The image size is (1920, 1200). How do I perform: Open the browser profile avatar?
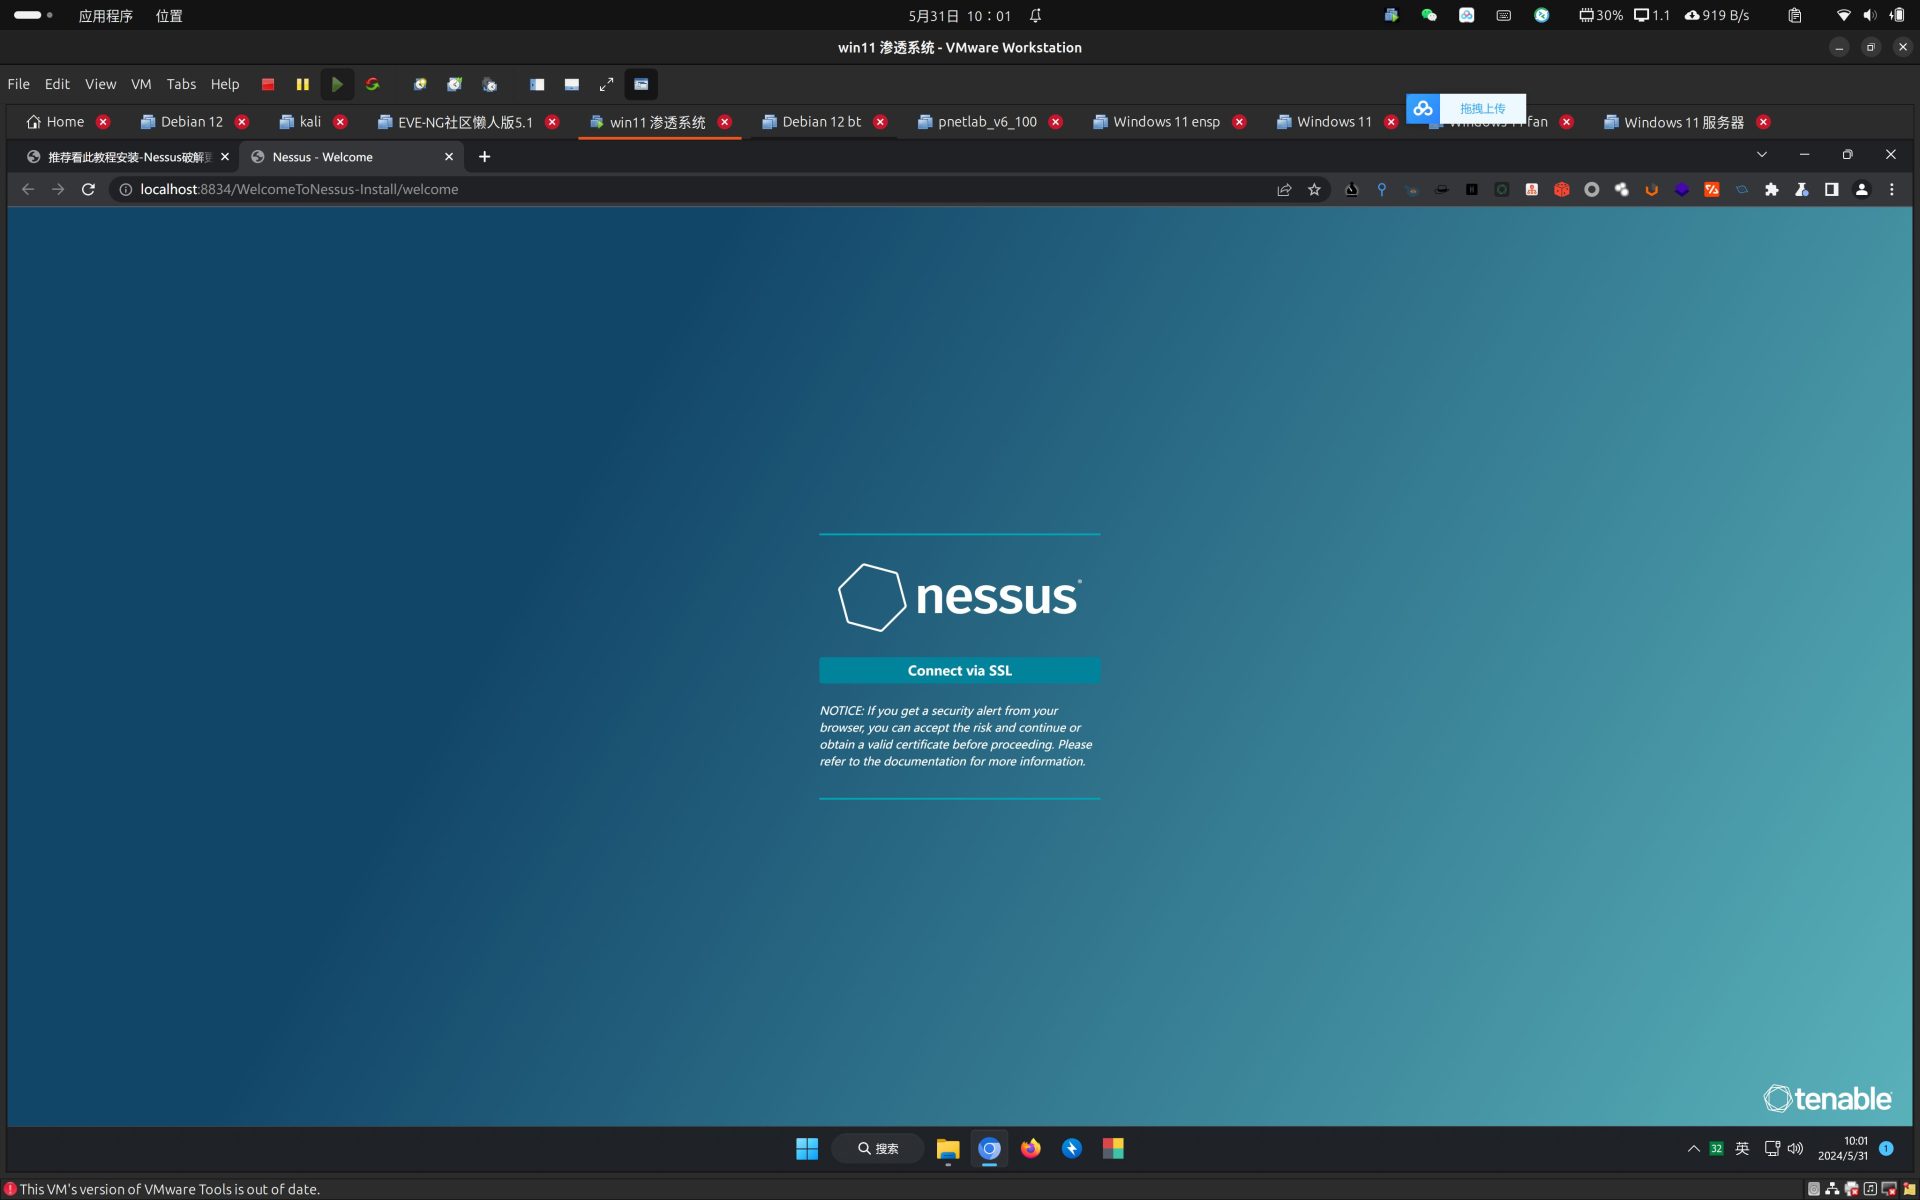[x=1861, y=189]
